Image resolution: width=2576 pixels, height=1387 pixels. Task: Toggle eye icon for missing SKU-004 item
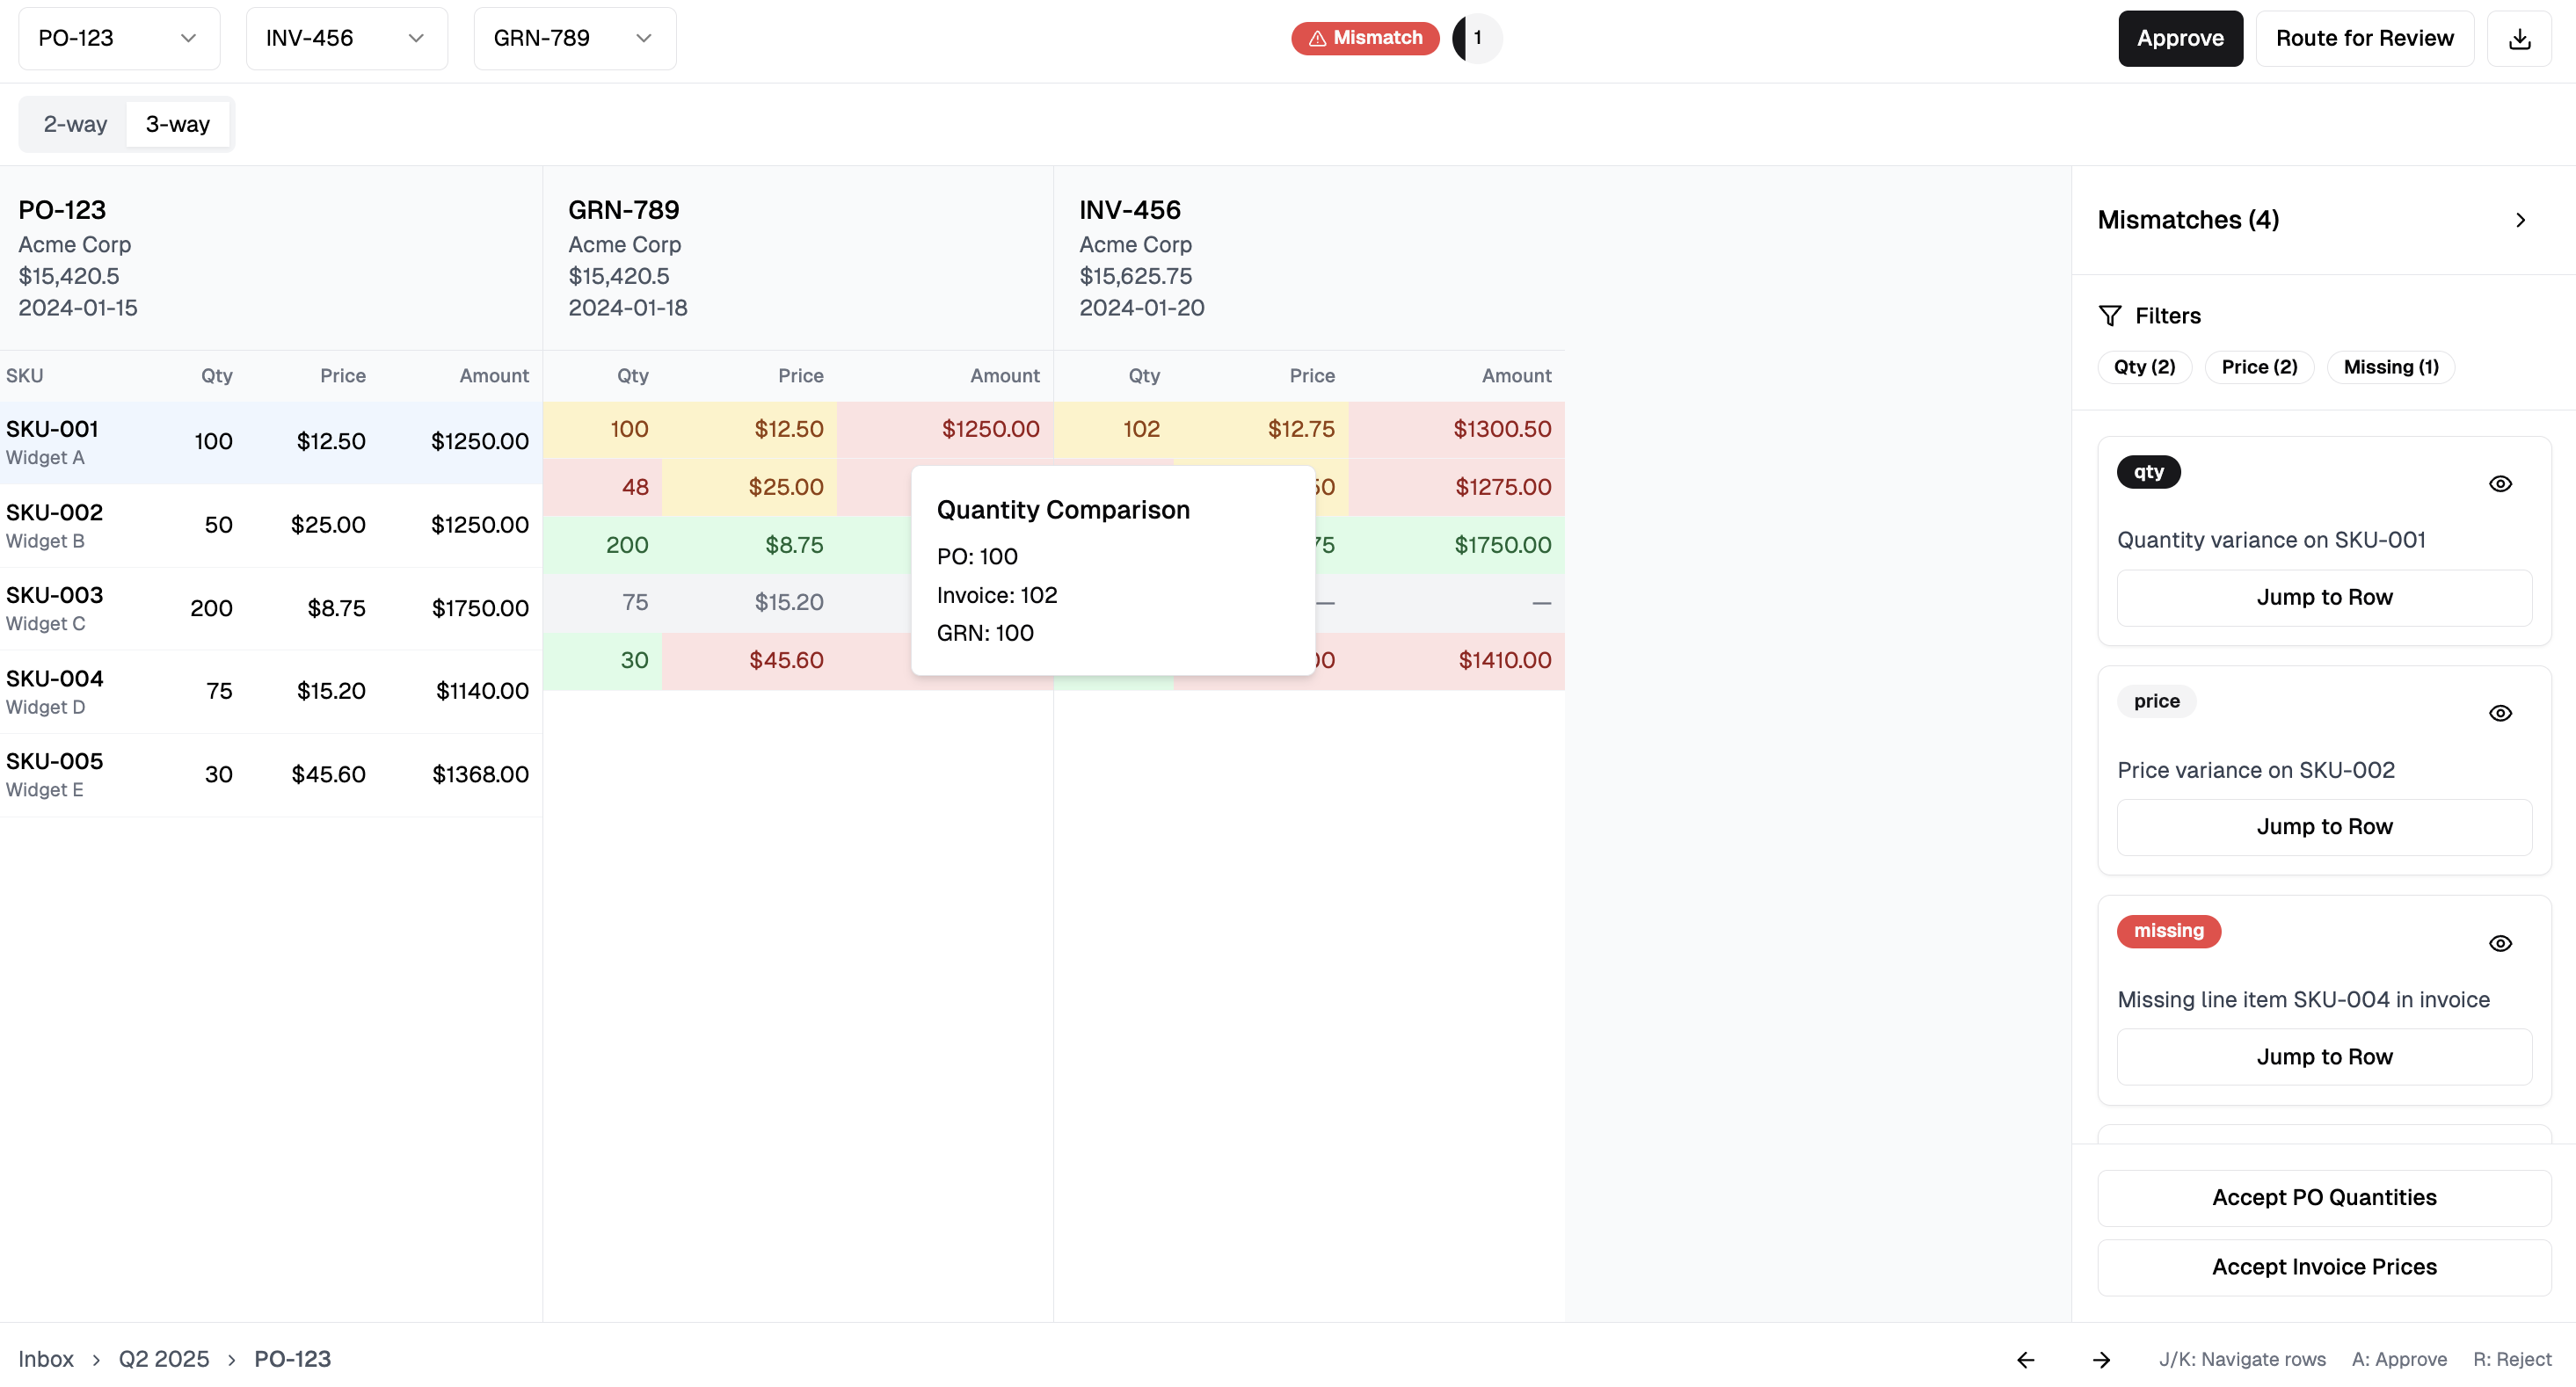(2500, 943)
